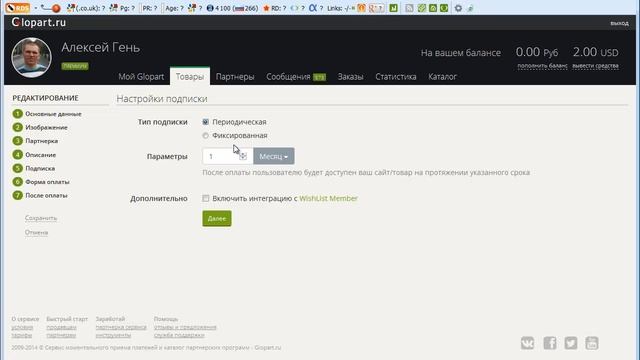This screenshot has width=640, height=360.
Task: Click the RSS feed icon in toolbar
Action: point(409,8)
